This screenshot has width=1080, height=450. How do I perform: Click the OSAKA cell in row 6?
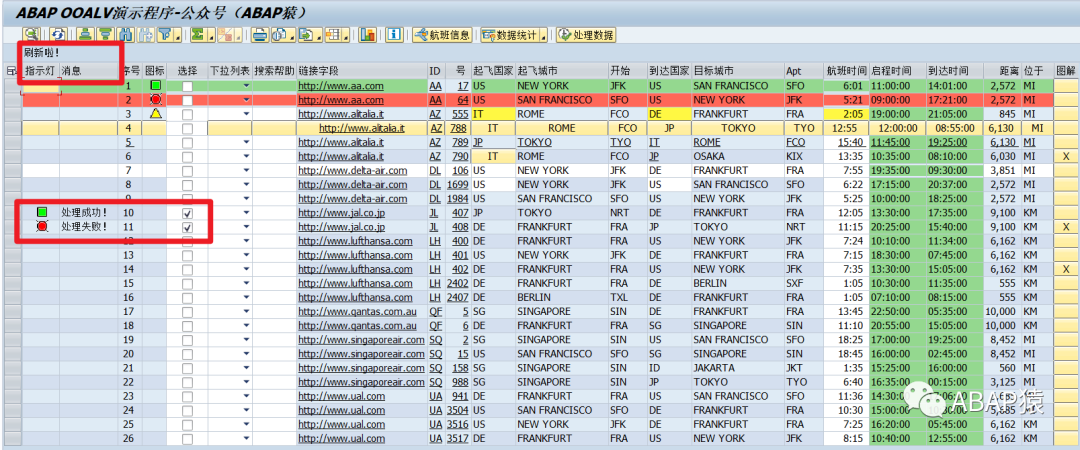[x=738, y=156]
